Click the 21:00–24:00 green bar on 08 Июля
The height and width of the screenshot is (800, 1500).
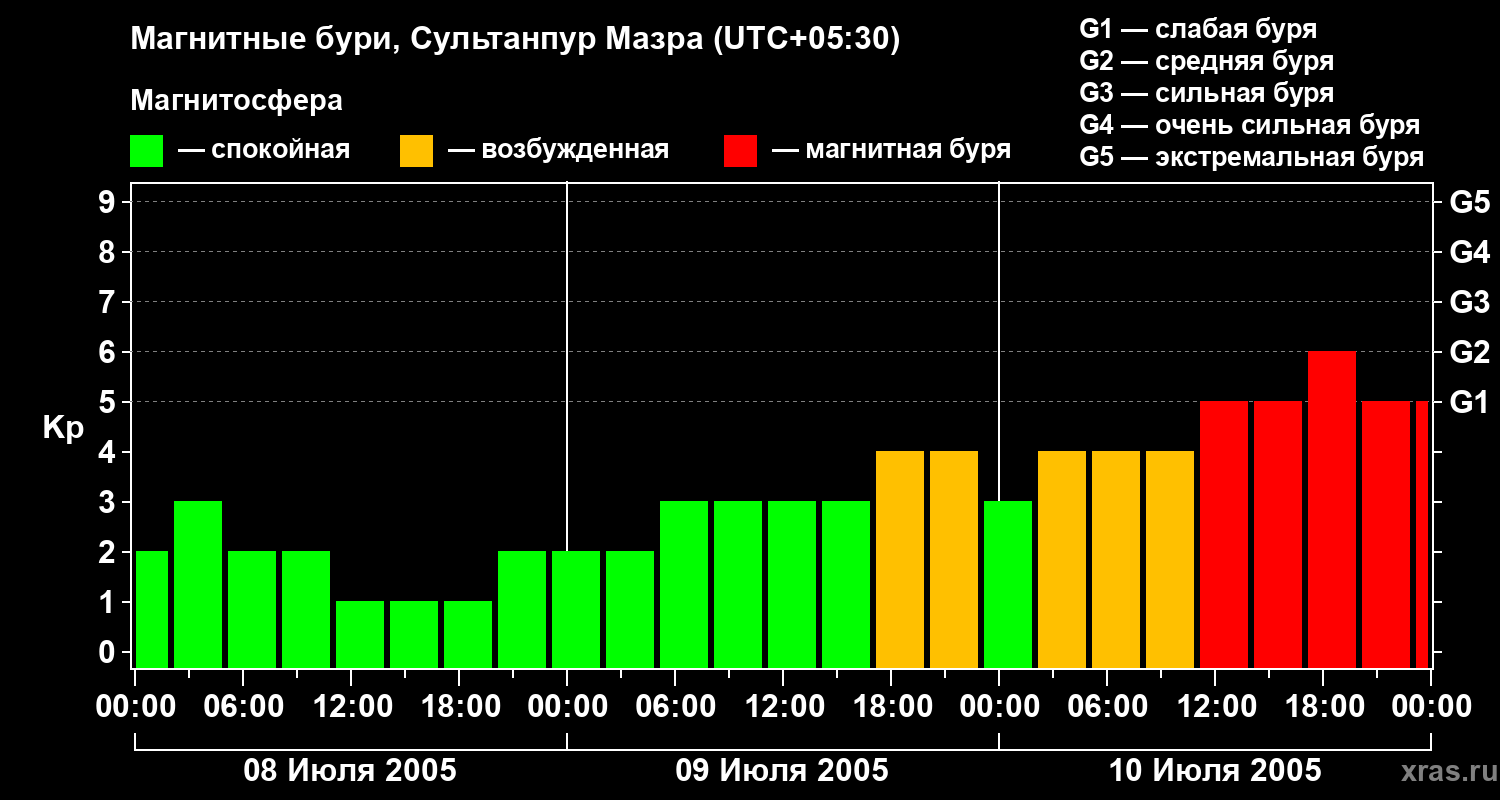[x=522, y=610]
